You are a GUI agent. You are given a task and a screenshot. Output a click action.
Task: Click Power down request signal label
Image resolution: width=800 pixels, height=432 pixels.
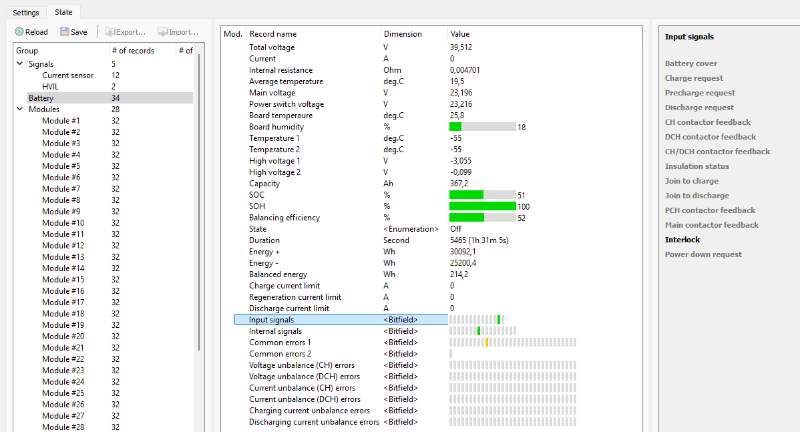(704, 254)
